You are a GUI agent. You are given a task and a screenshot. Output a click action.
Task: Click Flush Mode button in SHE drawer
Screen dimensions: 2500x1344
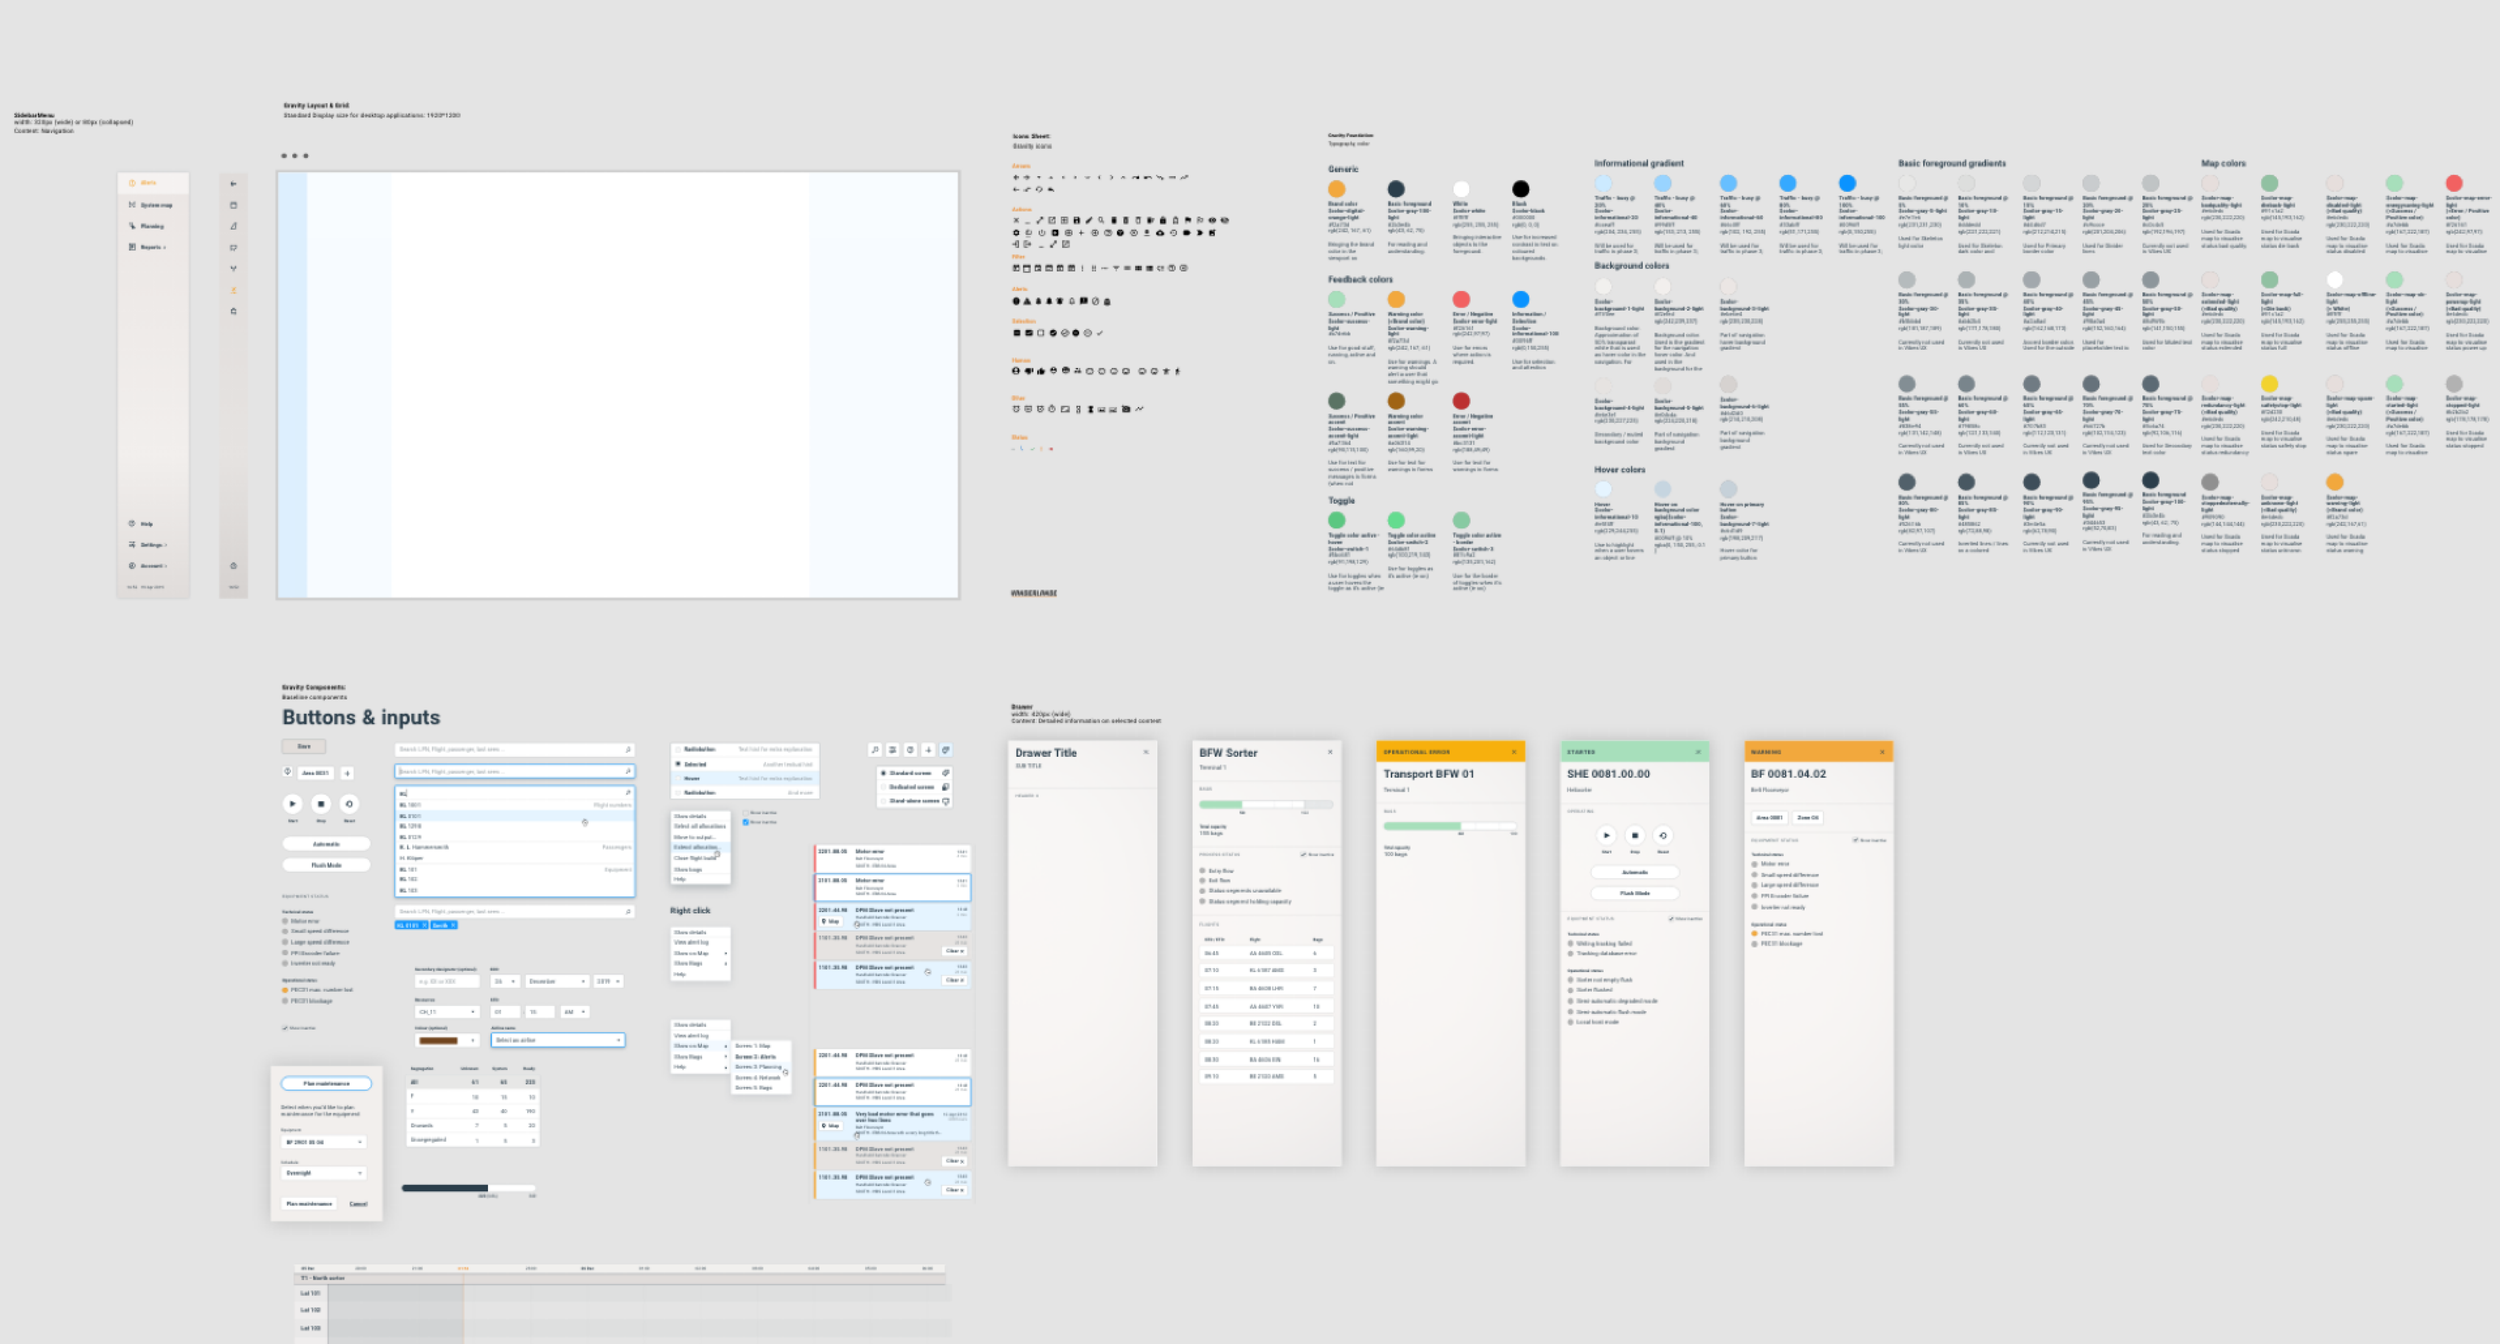1634,893
